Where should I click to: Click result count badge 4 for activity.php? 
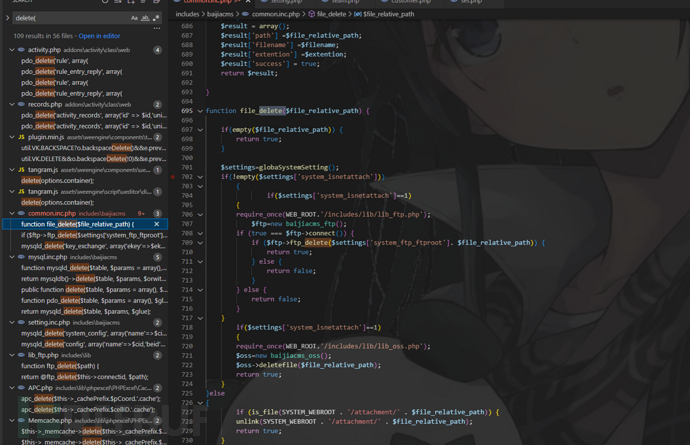pyautogui.click(x=157, y=50)
